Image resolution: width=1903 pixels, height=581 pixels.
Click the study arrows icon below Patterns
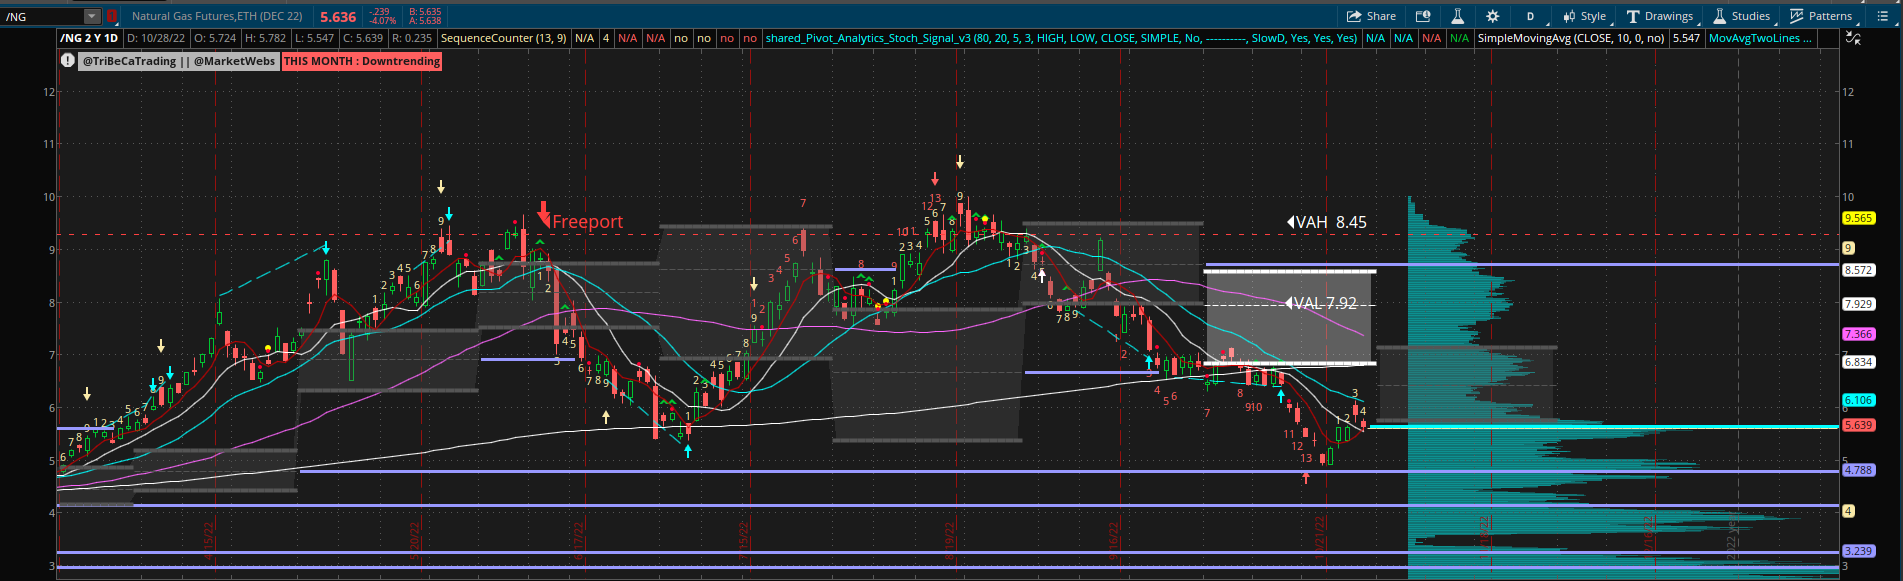coord(1853,38)
